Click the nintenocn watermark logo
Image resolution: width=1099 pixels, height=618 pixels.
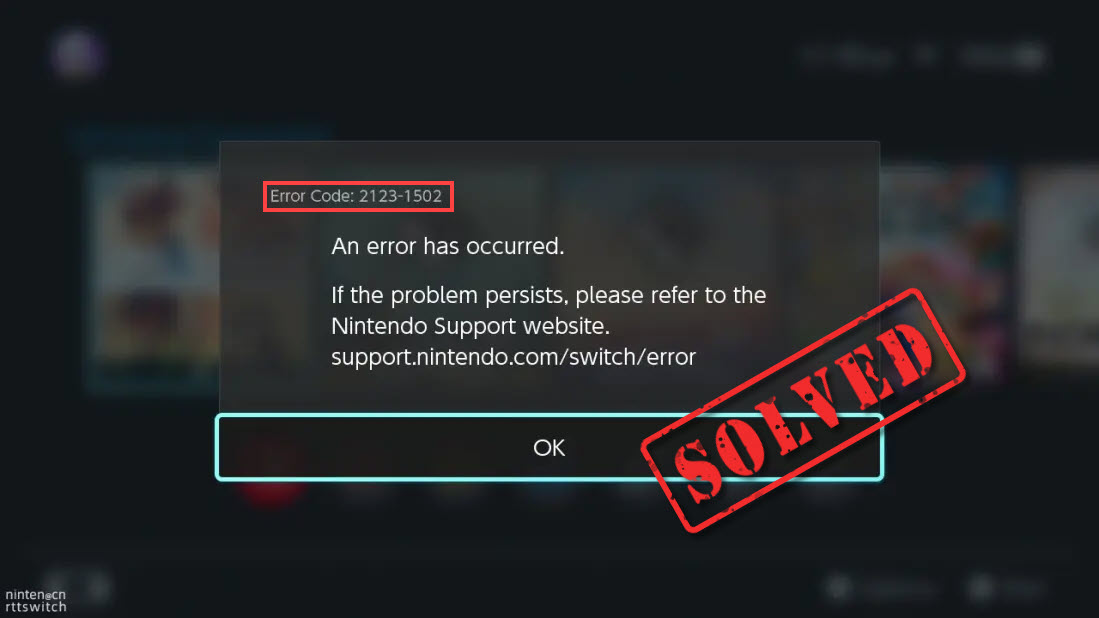tap(35, 601)
